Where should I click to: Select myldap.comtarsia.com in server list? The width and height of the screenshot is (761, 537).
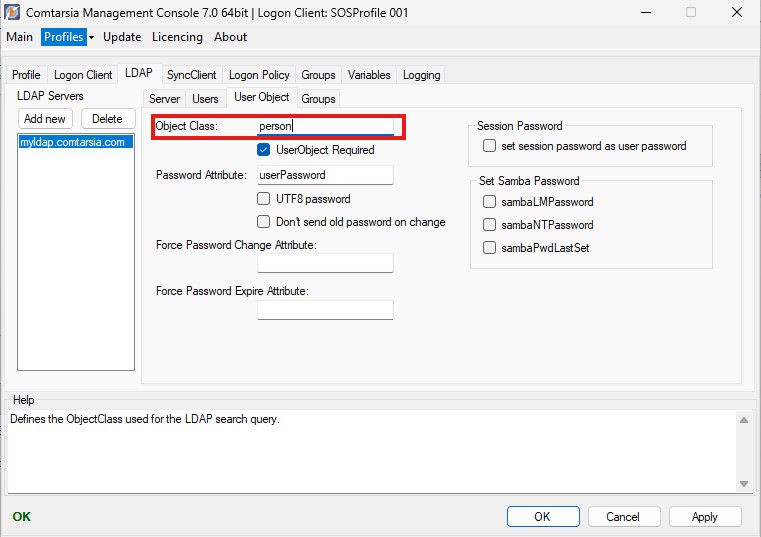coord(72,142)
